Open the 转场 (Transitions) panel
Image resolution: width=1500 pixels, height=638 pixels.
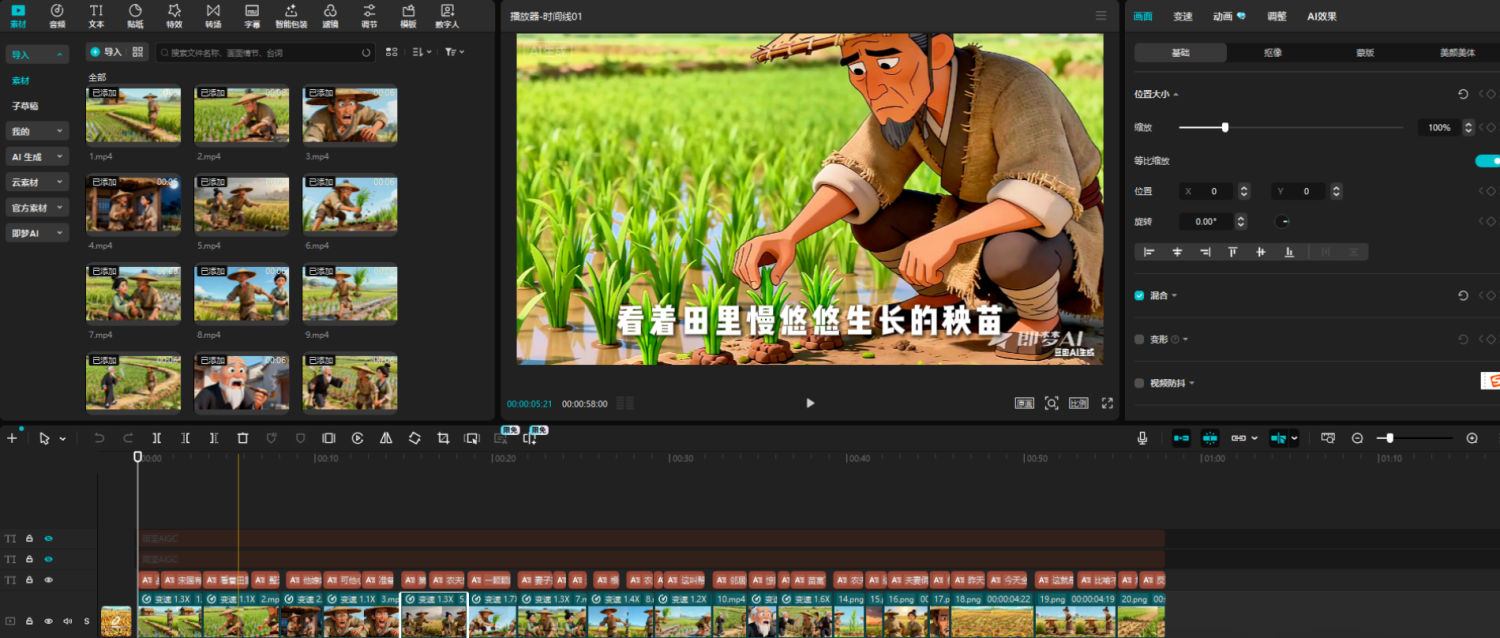coord(213,15)
